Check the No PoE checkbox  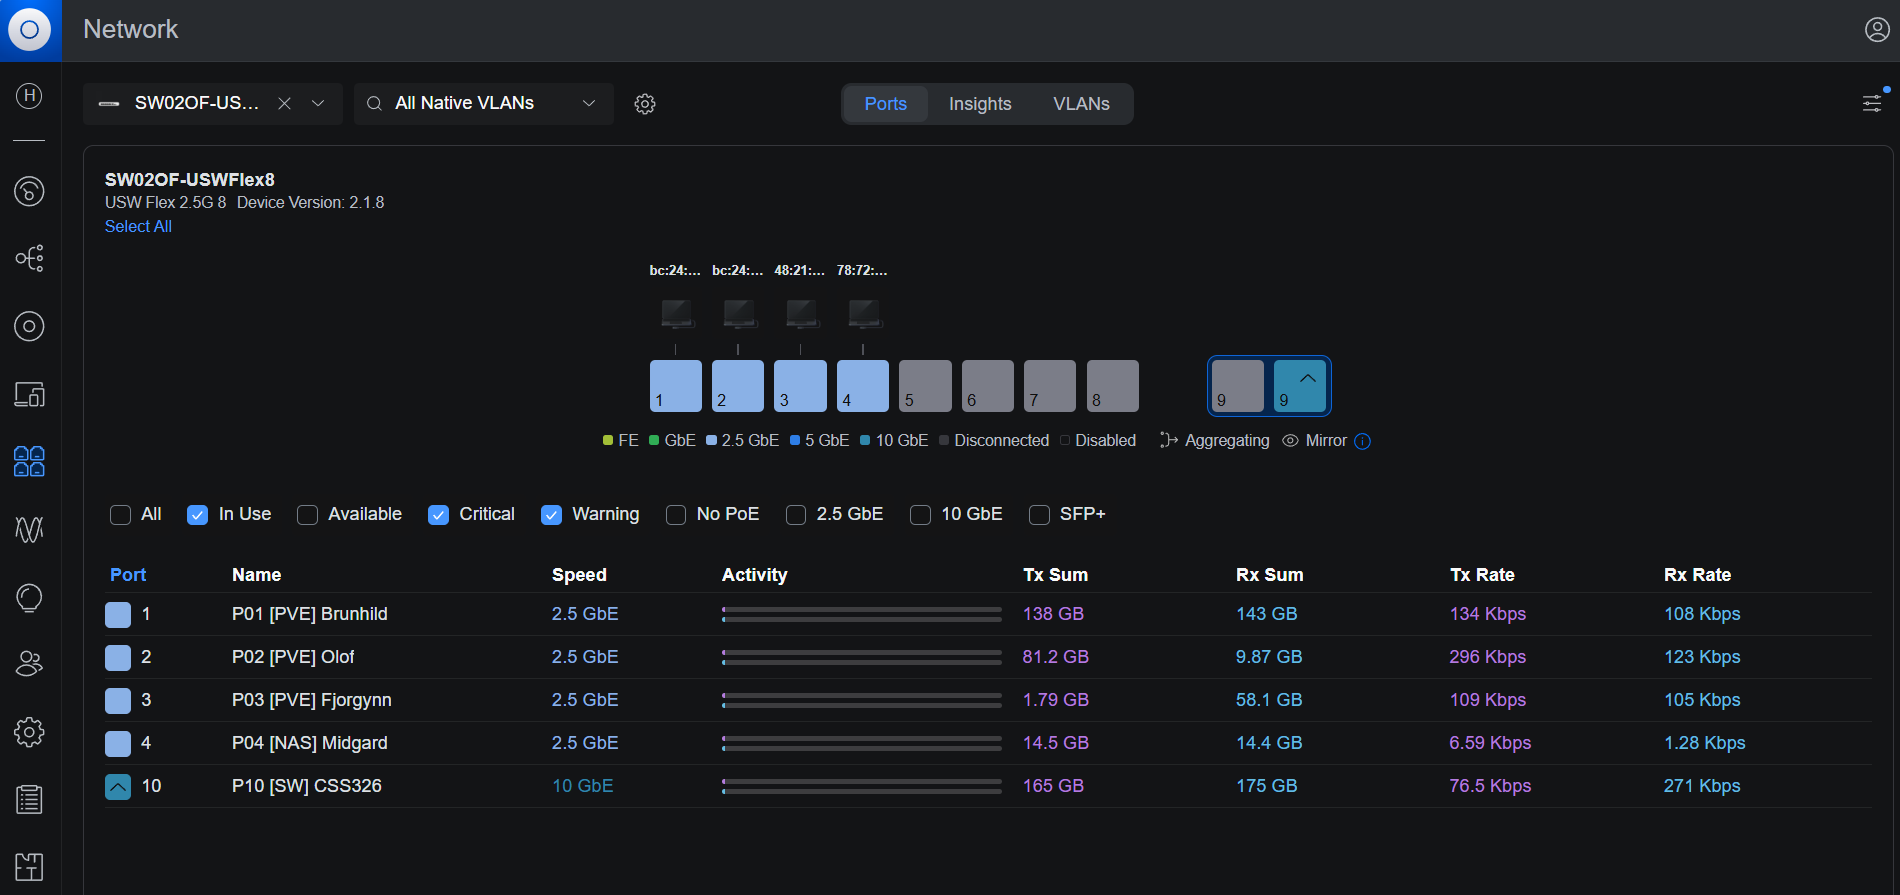pyautogui.click(x=676, y=515)
